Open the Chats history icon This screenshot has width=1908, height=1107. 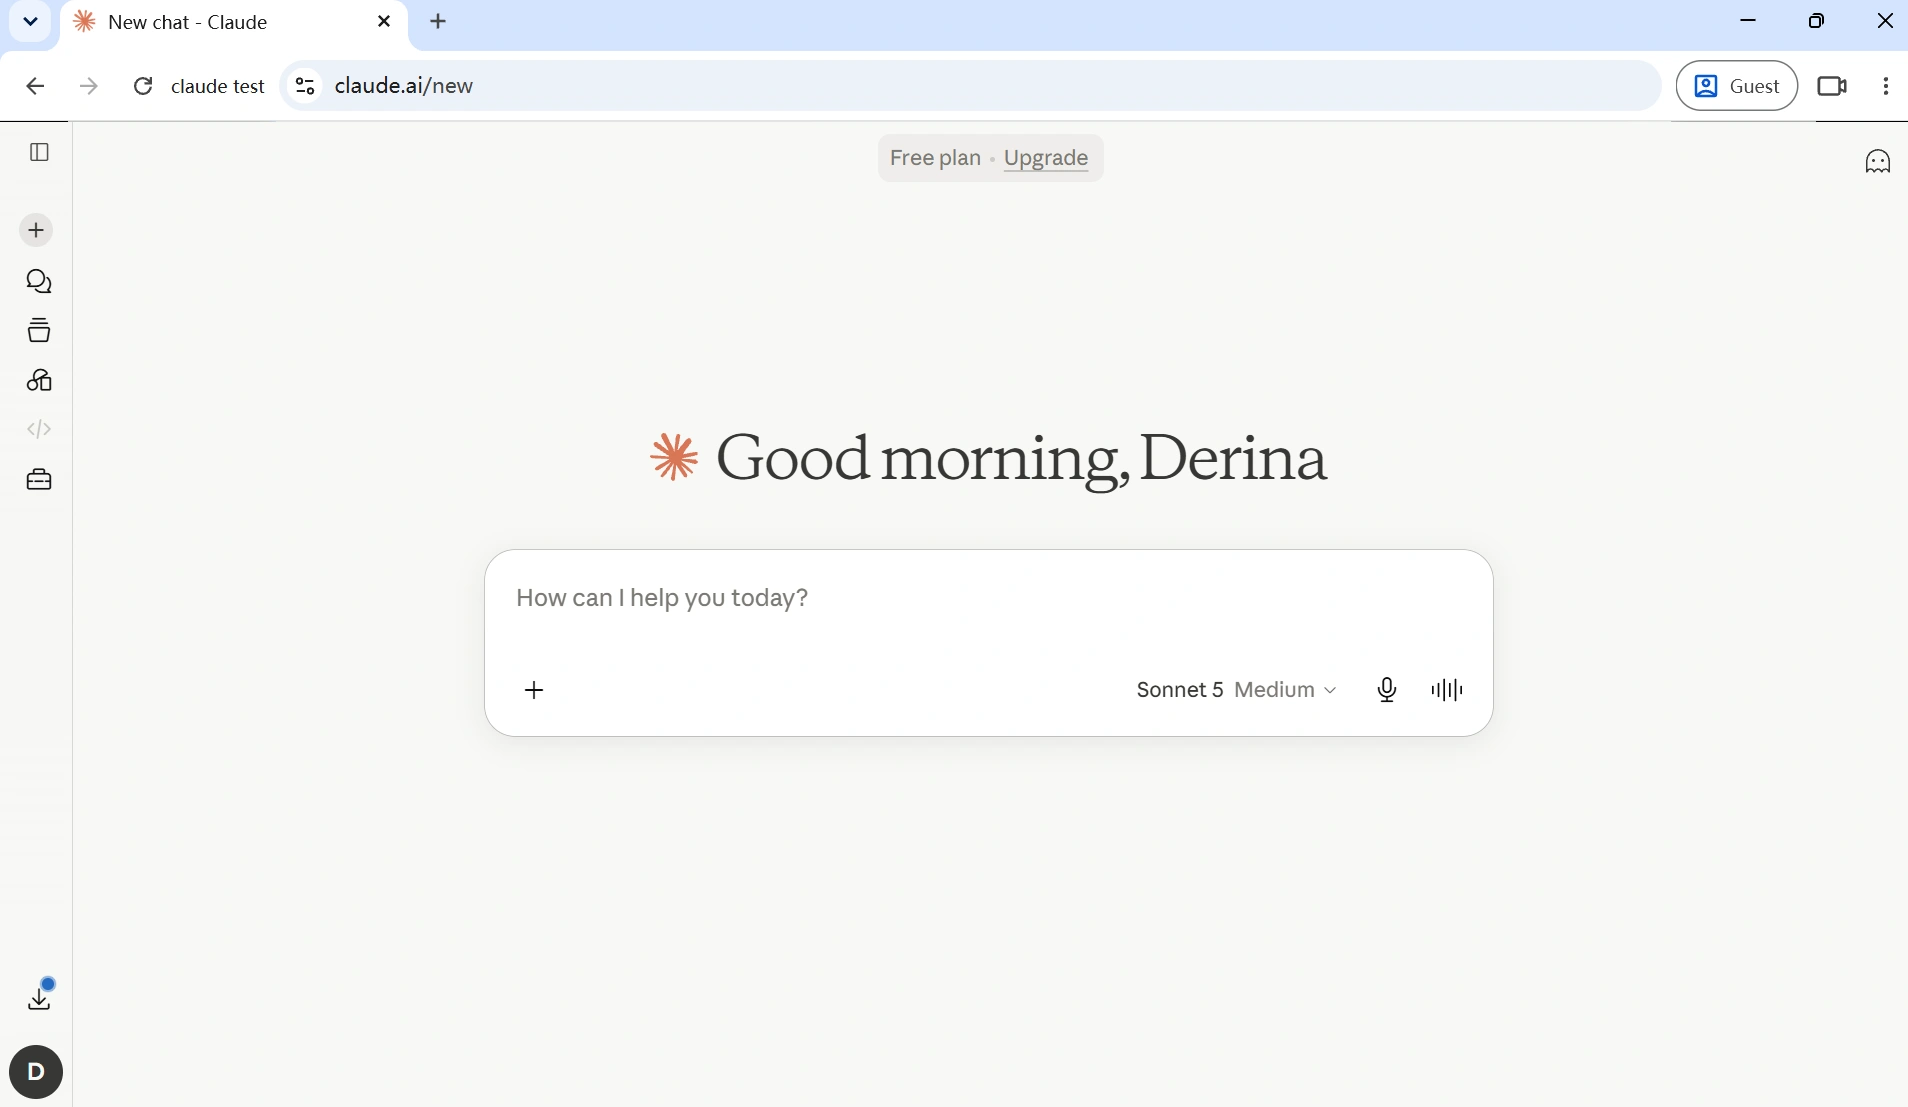[x=39, y=282]
